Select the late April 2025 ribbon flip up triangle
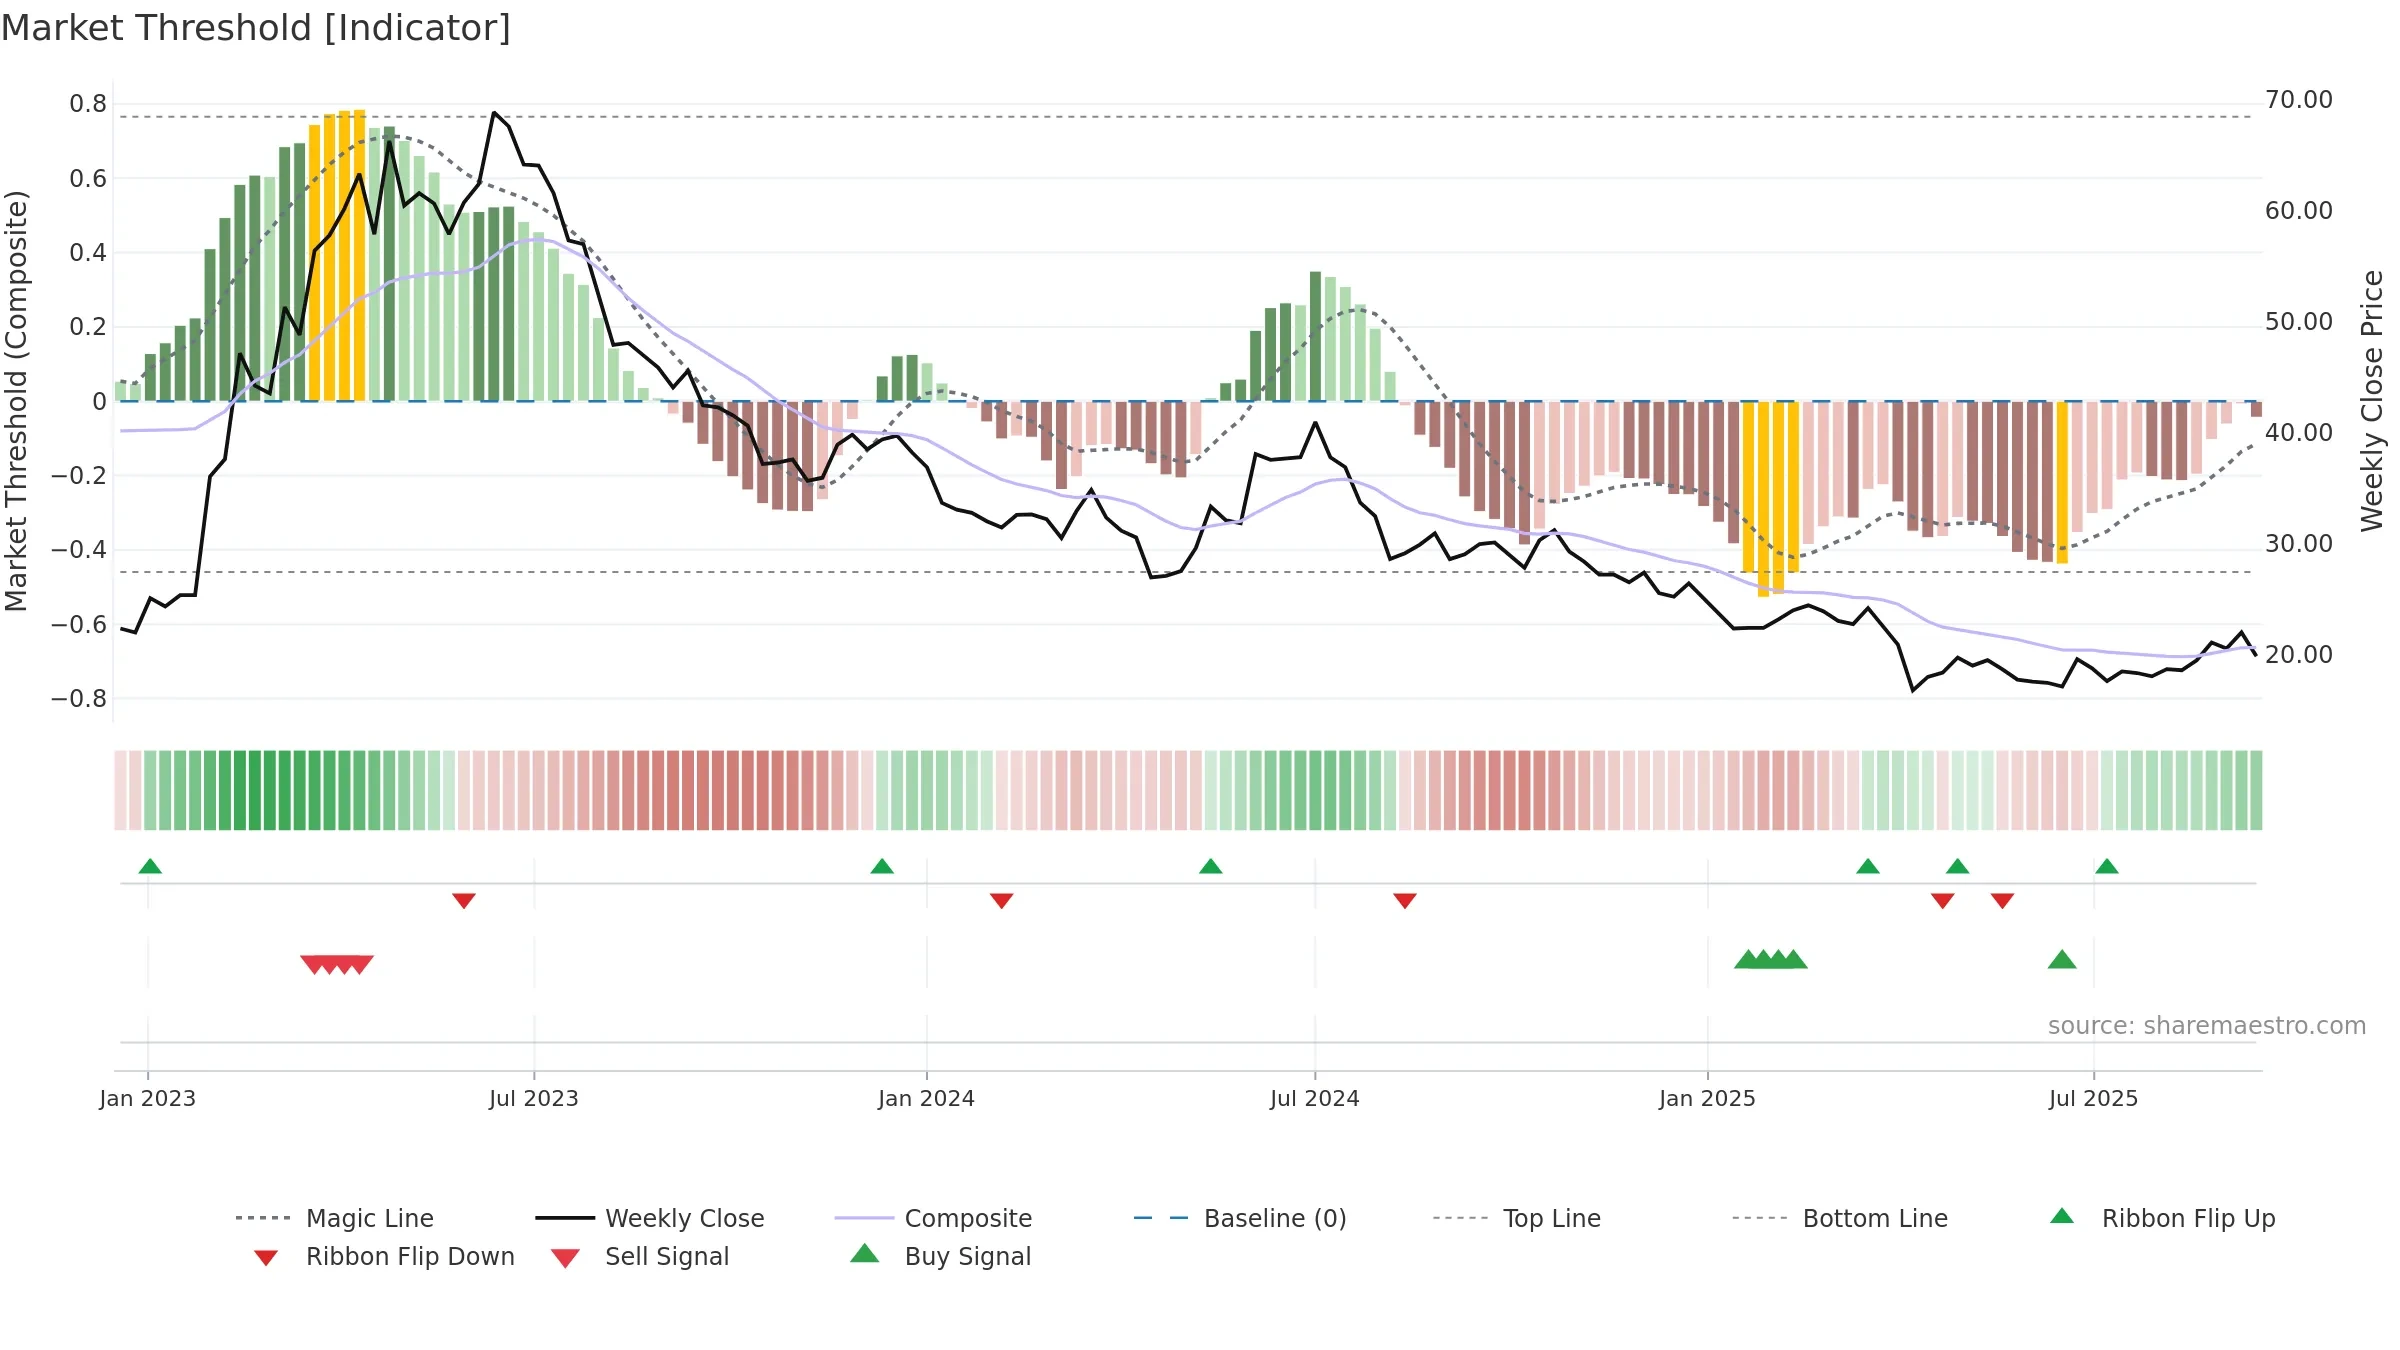2400x1350 pixels. 1958,866
